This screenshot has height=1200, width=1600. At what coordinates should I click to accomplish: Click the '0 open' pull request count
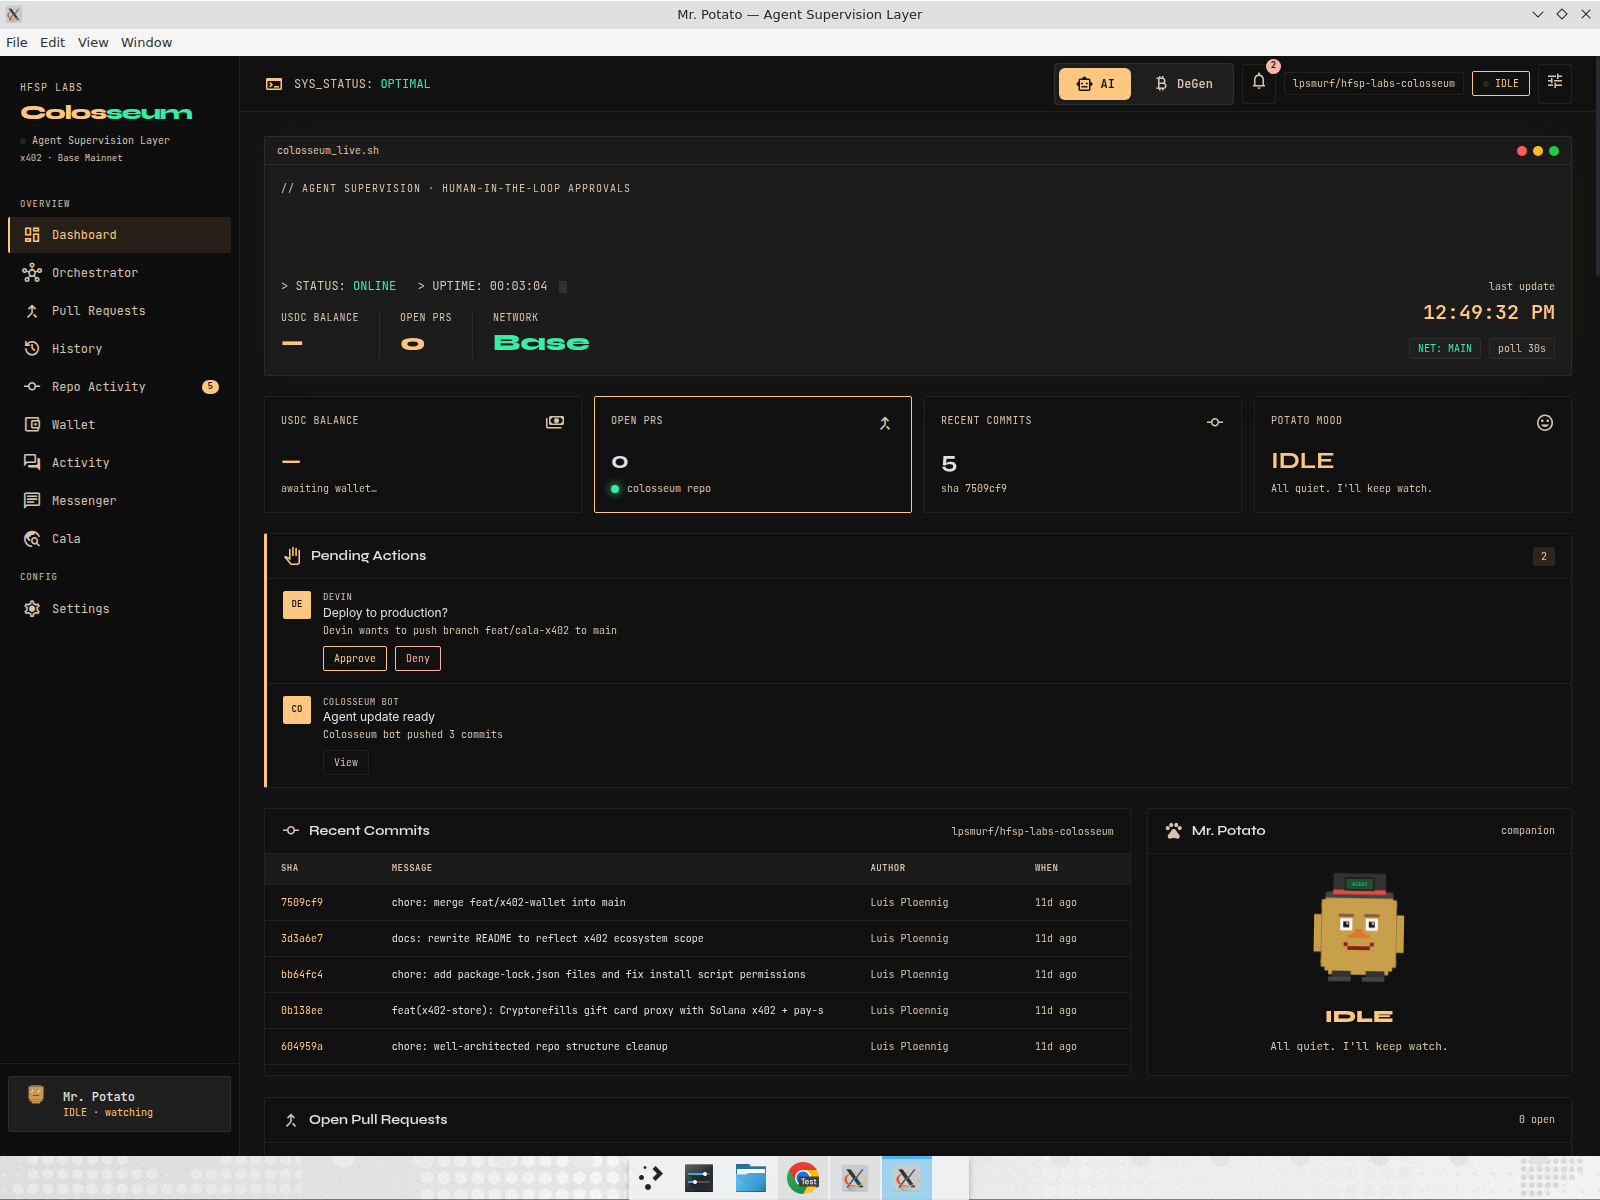pyautogui.click(x=1537, y=1120)
